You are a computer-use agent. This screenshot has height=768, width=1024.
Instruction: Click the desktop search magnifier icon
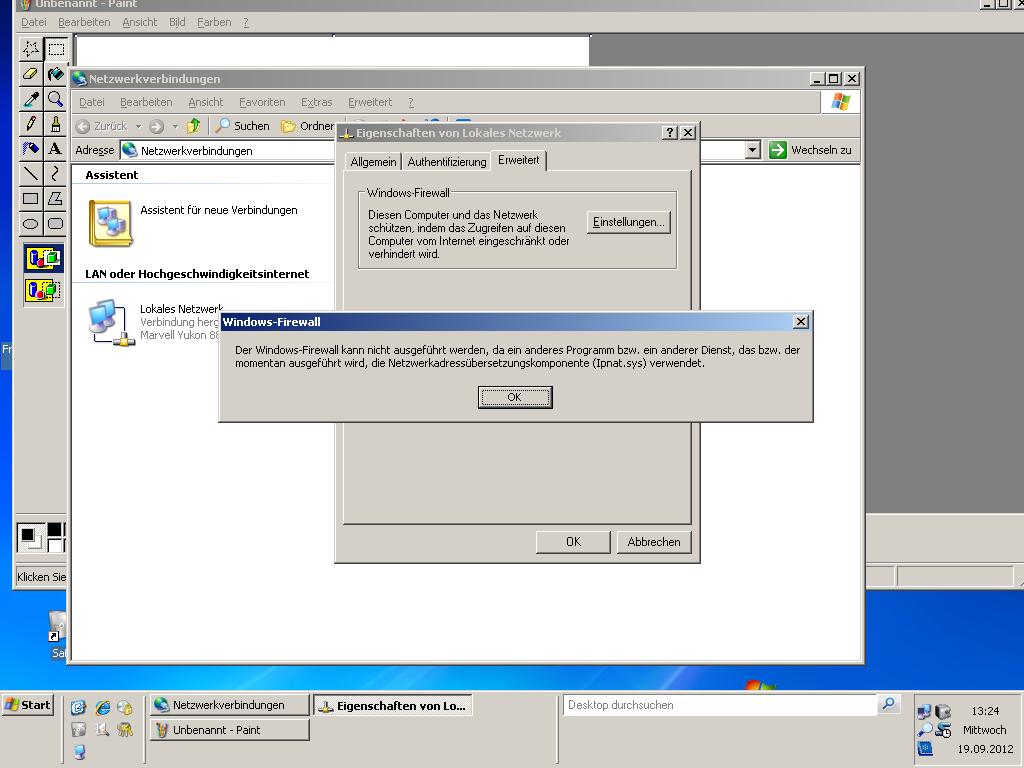[888, 704]
